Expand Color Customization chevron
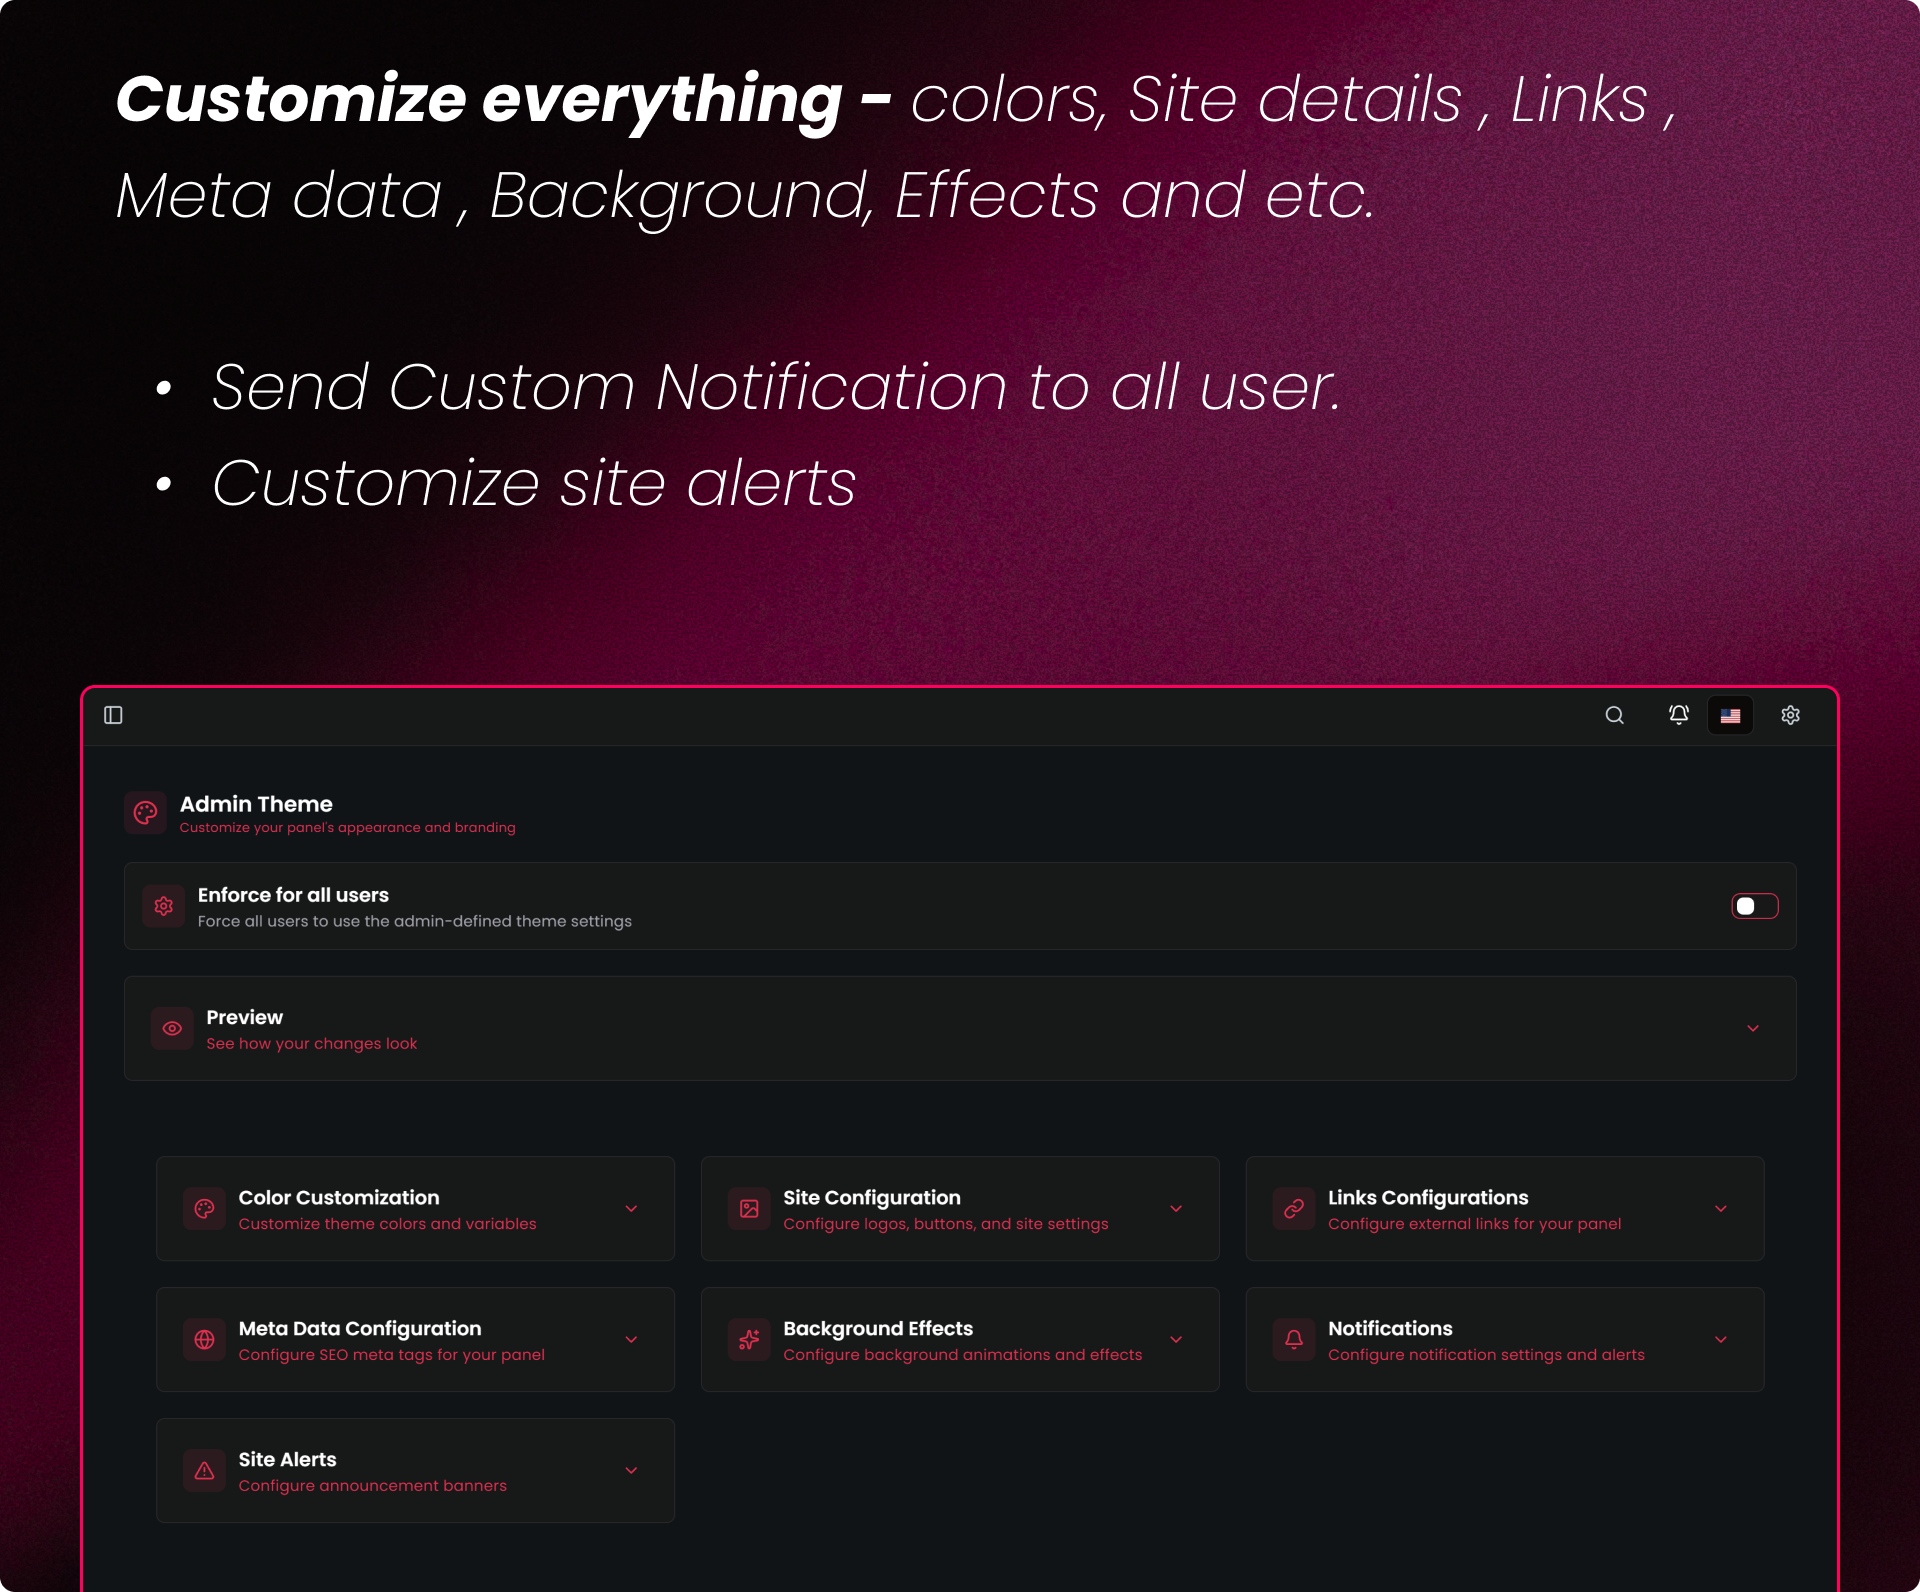This screenshot has width=1920, height=1592. (631, 1209)
